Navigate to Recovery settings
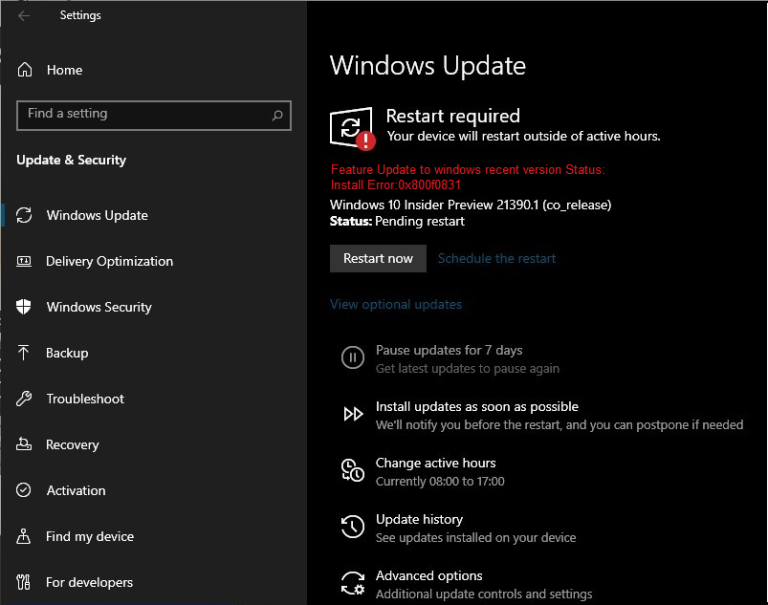Viewport: 768px width, 605px height. click(x=72, y=444)
